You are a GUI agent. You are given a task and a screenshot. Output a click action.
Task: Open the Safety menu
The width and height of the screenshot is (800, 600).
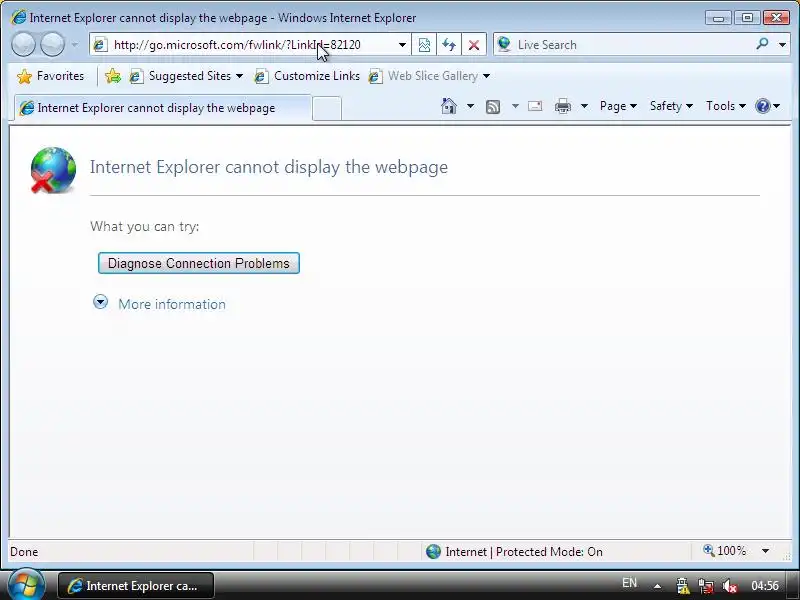[x=671, y=106]
